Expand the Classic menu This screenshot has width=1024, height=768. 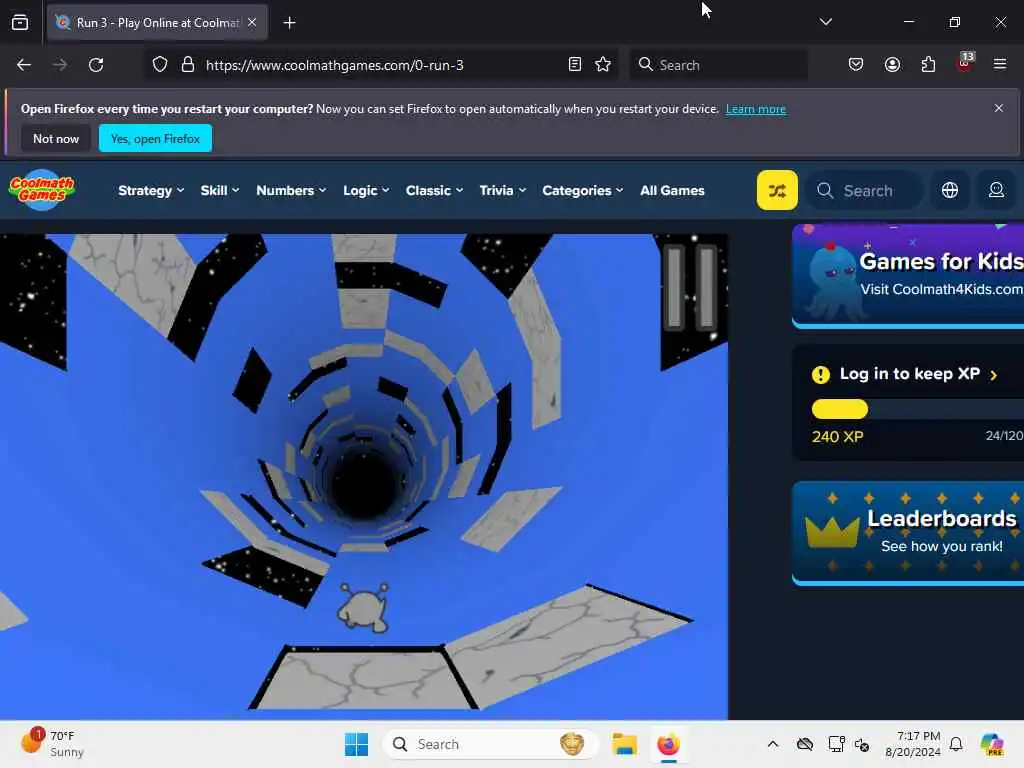point(434,190)
